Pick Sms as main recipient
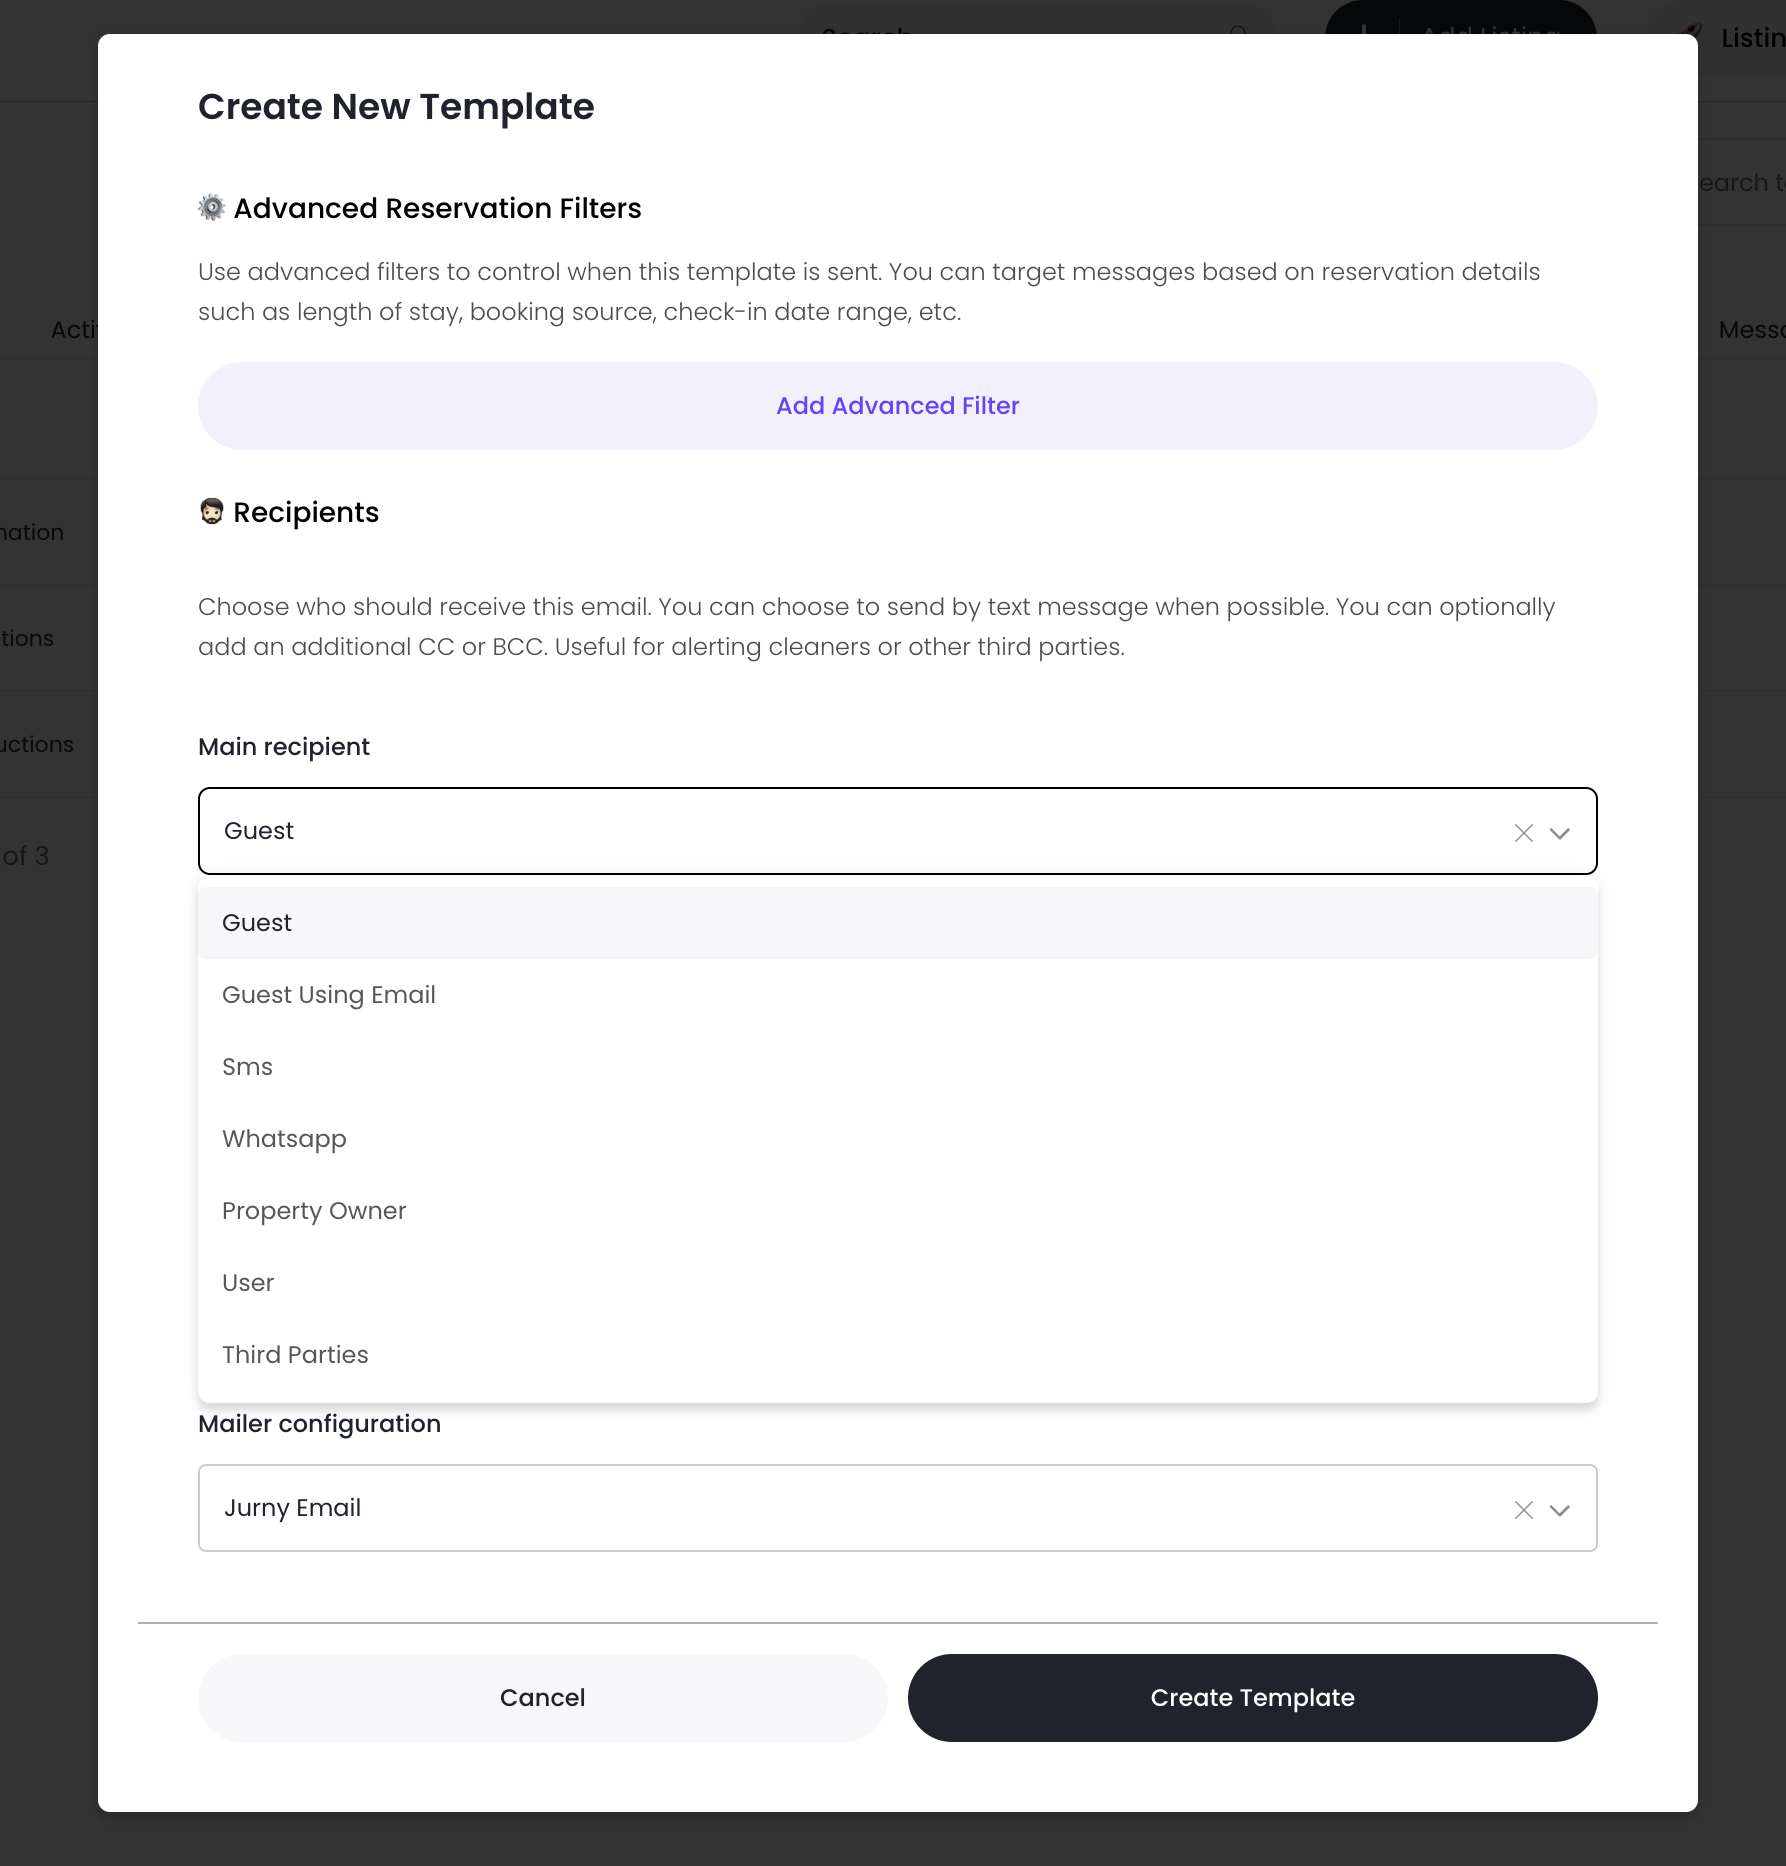This screenshot has height=1866, width=1786. point(247,1067)
